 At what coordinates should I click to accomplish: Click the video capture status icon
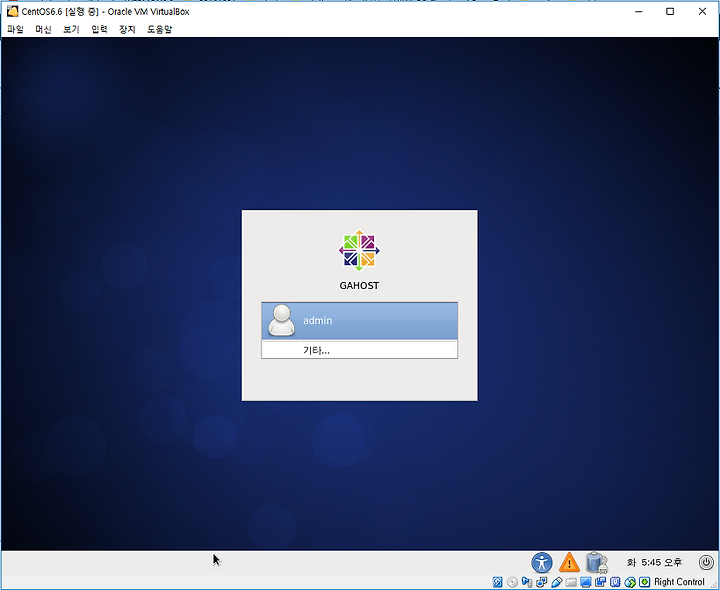pos(600,582)
